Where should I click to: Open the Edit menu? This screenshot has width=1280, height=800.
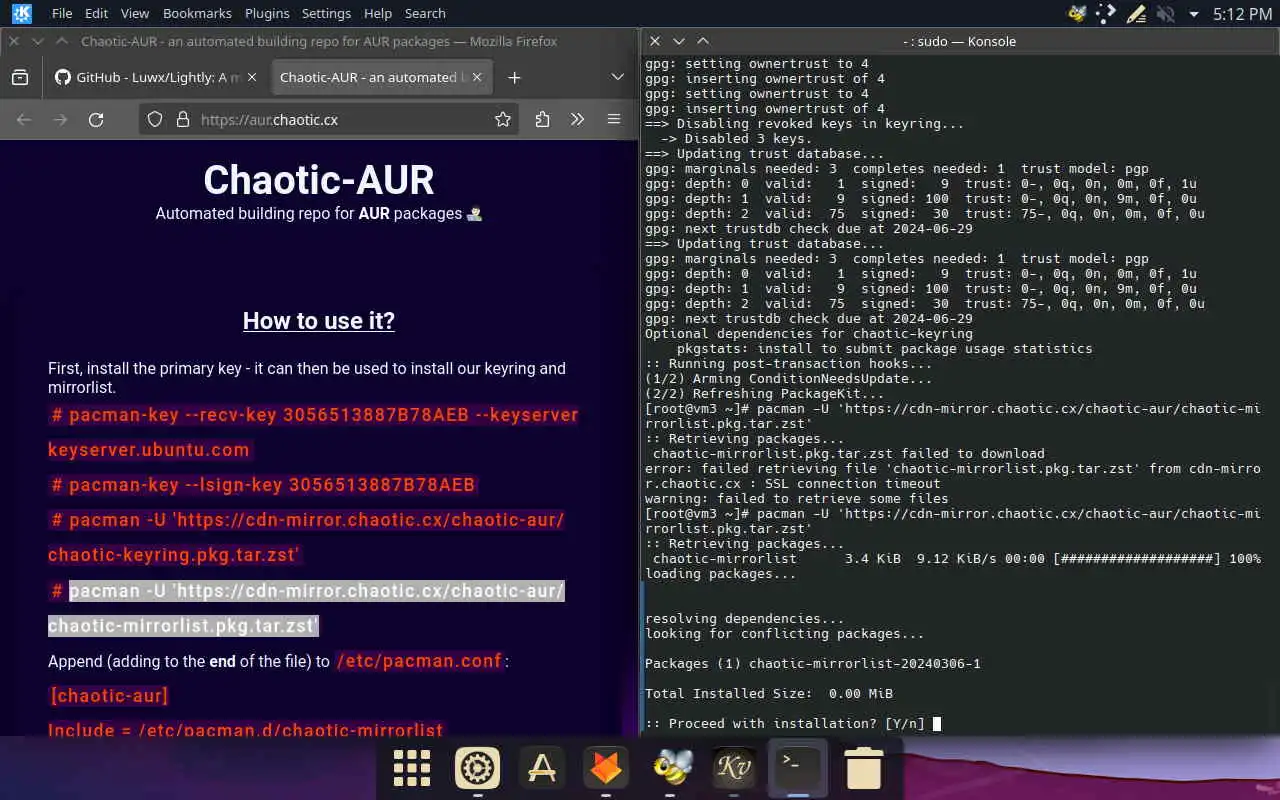point(96,13)
